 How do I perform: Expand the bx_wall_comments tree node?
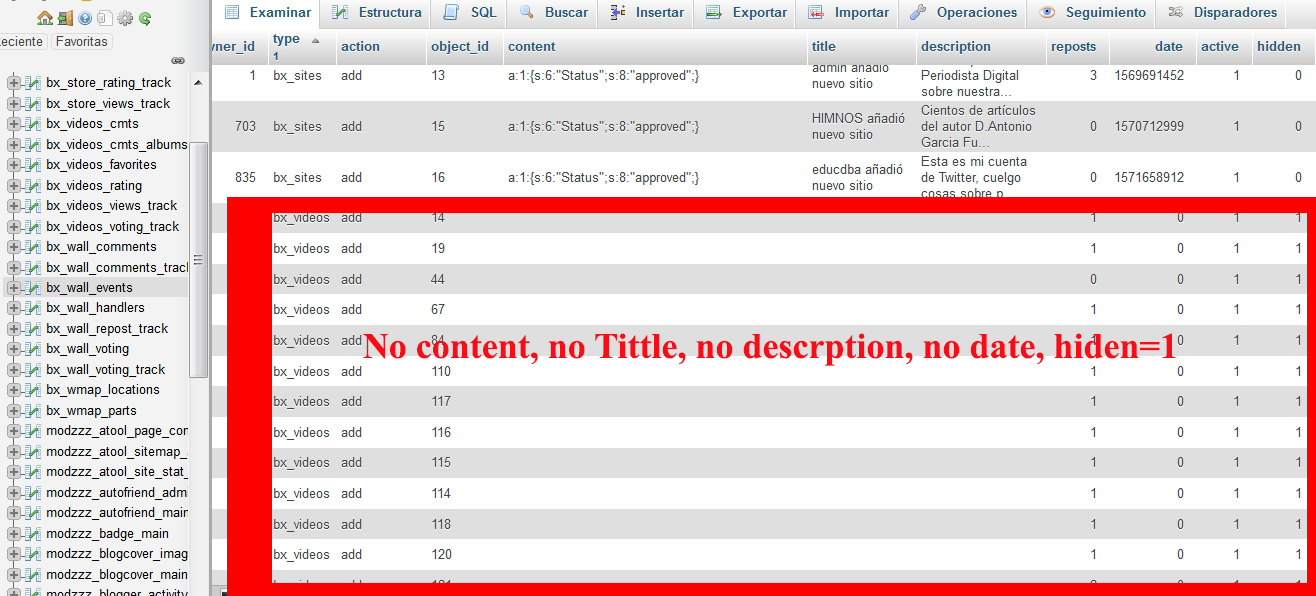pyautogui.click(x=14, y=247)
